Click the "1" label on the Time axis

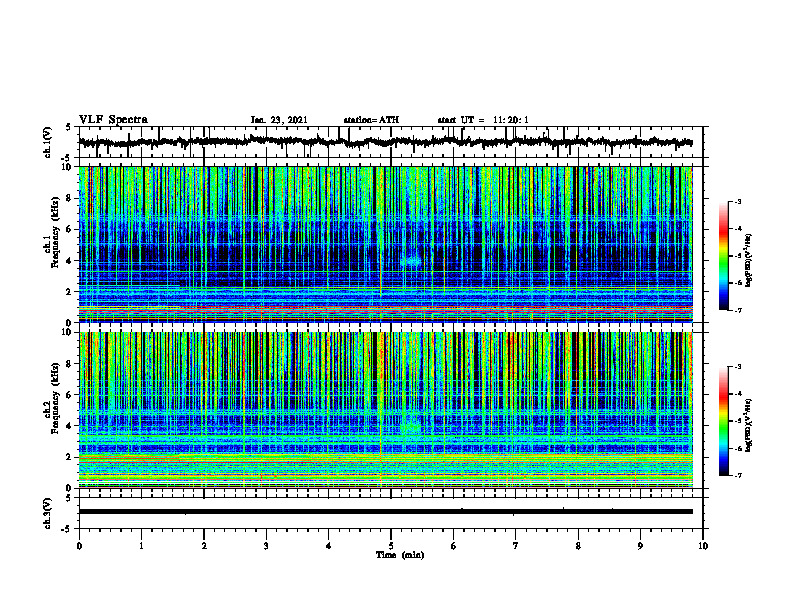click(141, 546)
